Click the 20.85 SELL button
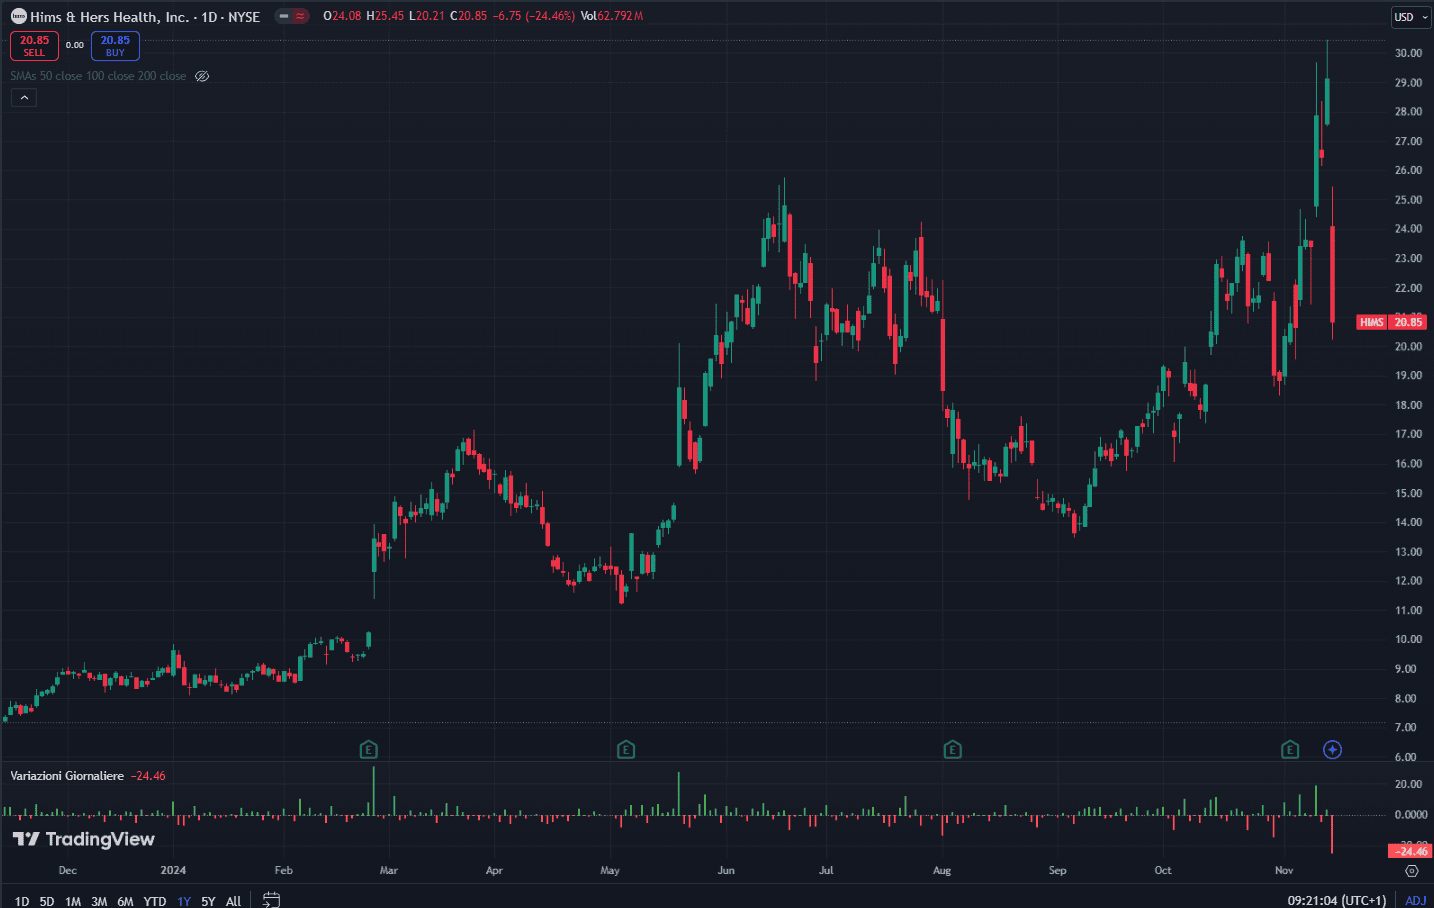1434x908 pixels. pos(34,46)
